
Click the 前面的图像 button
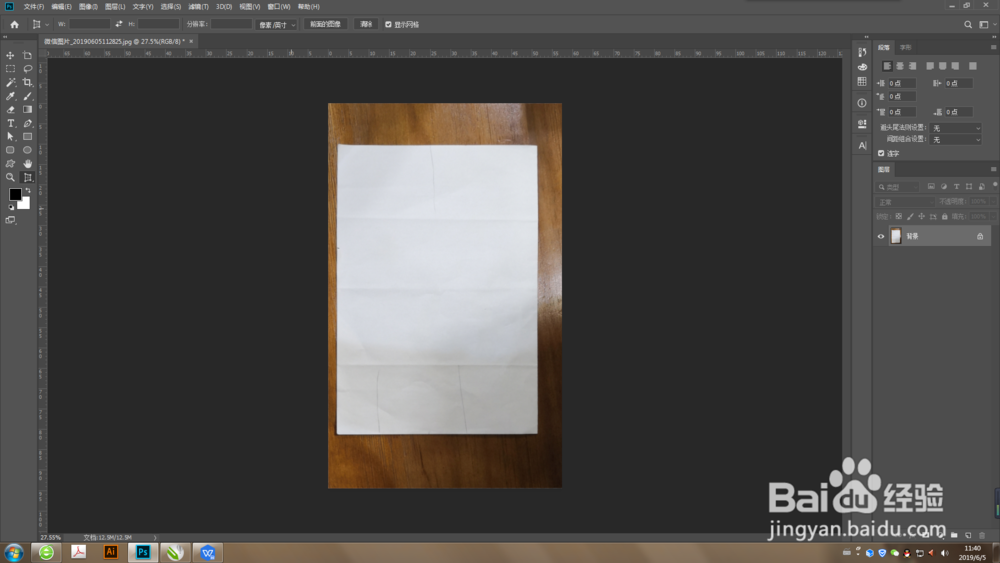click(326, 24)
